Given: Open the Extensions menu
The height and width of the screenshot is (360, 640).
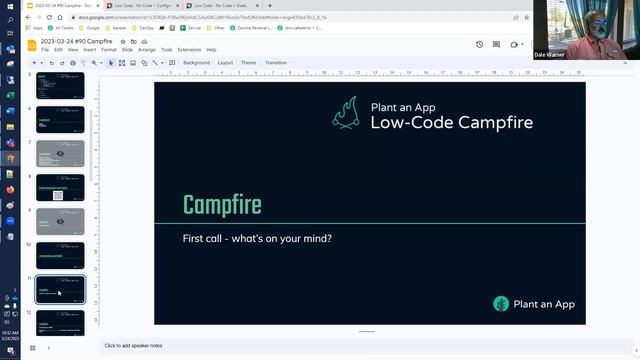Looking at the screenshot, I should pyautogui.click(x=189, y=50).
